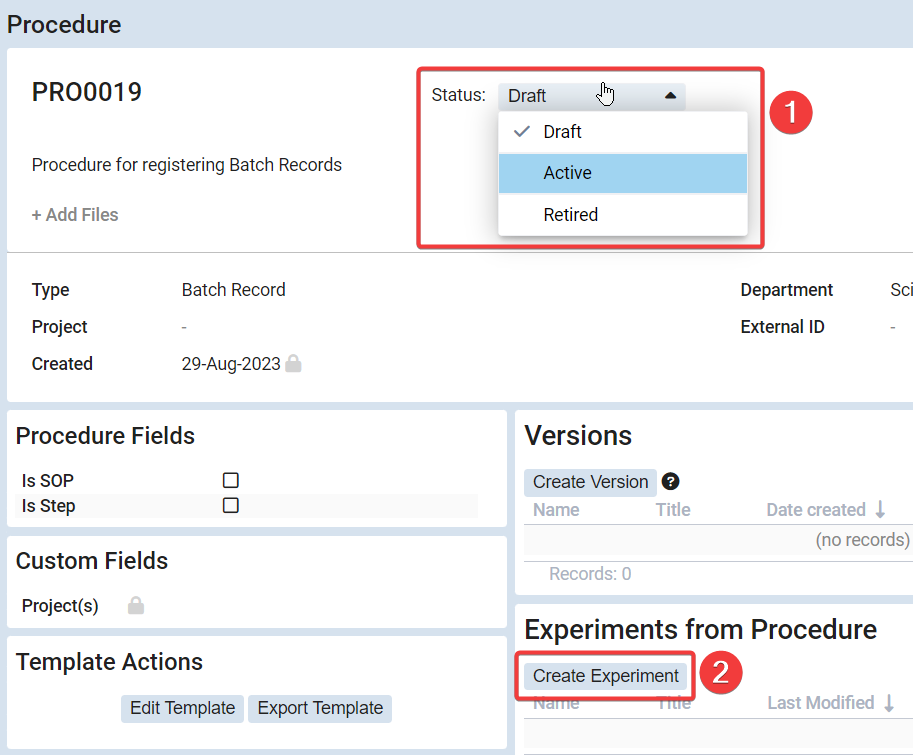Viewport: 913px width, 755px height.
Task: Collapse the Status dropdown showing Draft
Action: pyautogui.click(x=591, y=96)
